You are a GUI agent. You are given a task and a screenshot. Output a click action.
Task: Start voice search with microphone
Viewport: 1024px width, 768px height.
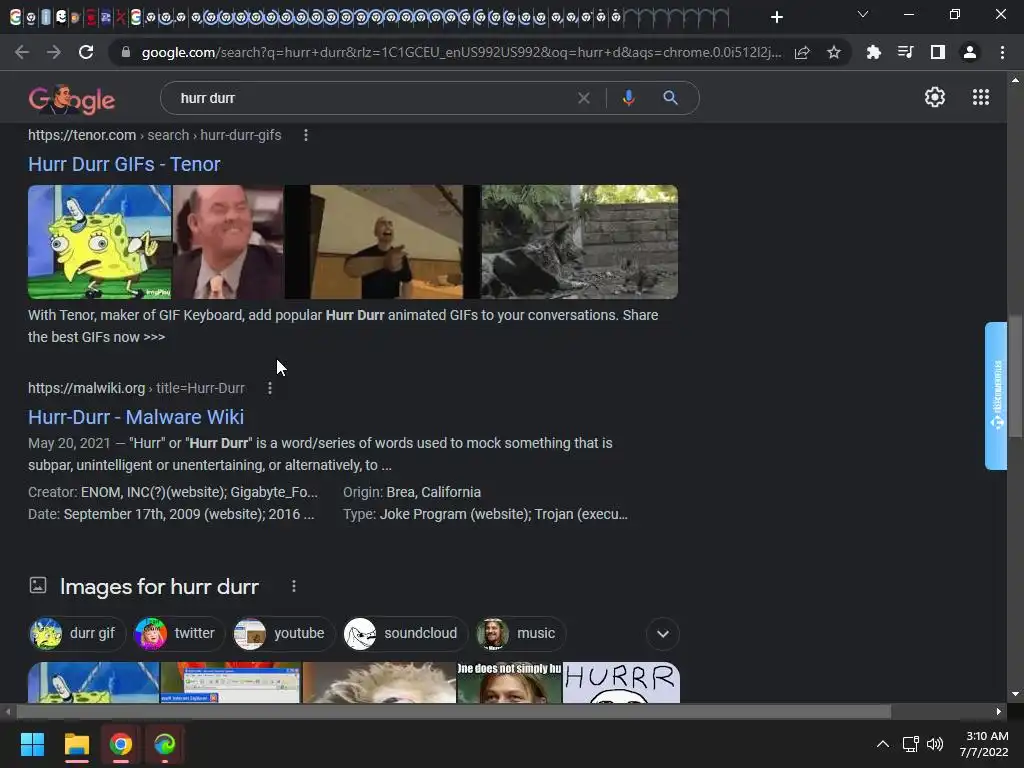[628, 98]
